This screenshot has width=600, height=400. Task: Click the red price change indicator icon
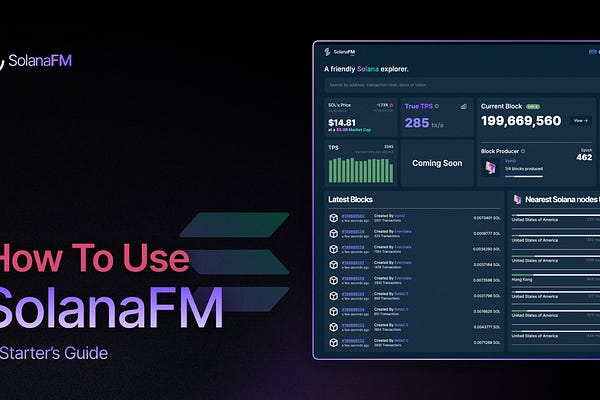tap(391, 105)
